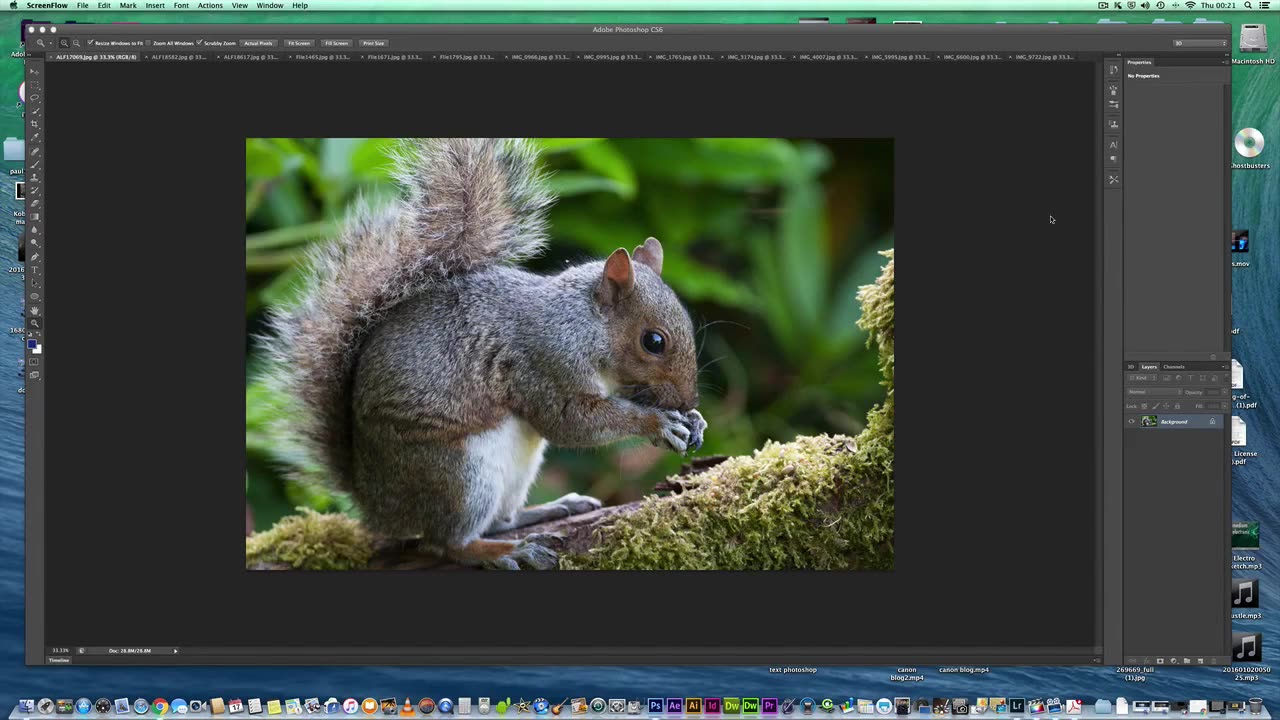This screenshot has height=720, width=1280.
Task: Toggle lock position in Layers panel
Action: point(1166,406)
